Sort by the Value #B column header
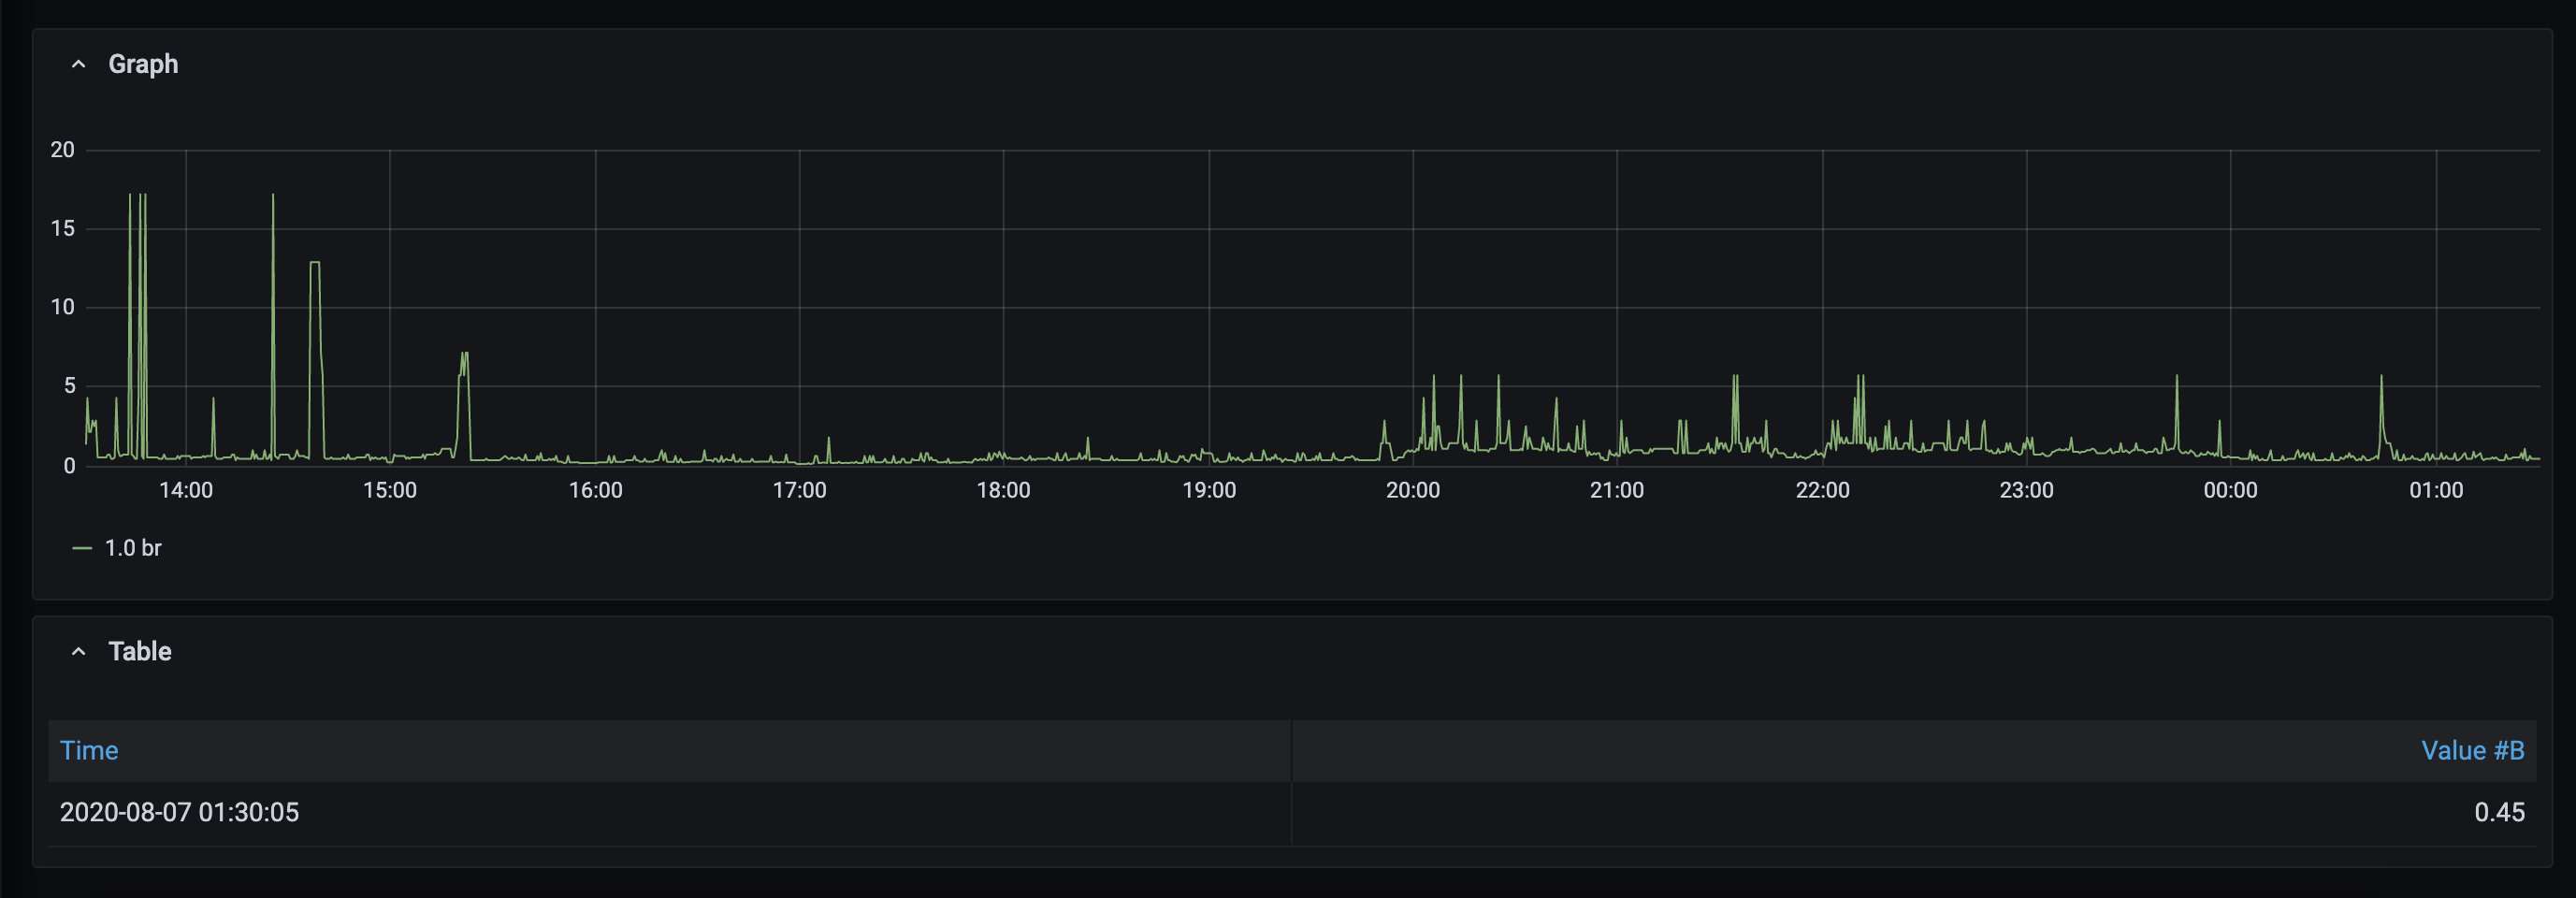The height and width of the screenshot is (898, 2576). point(2472,750)
